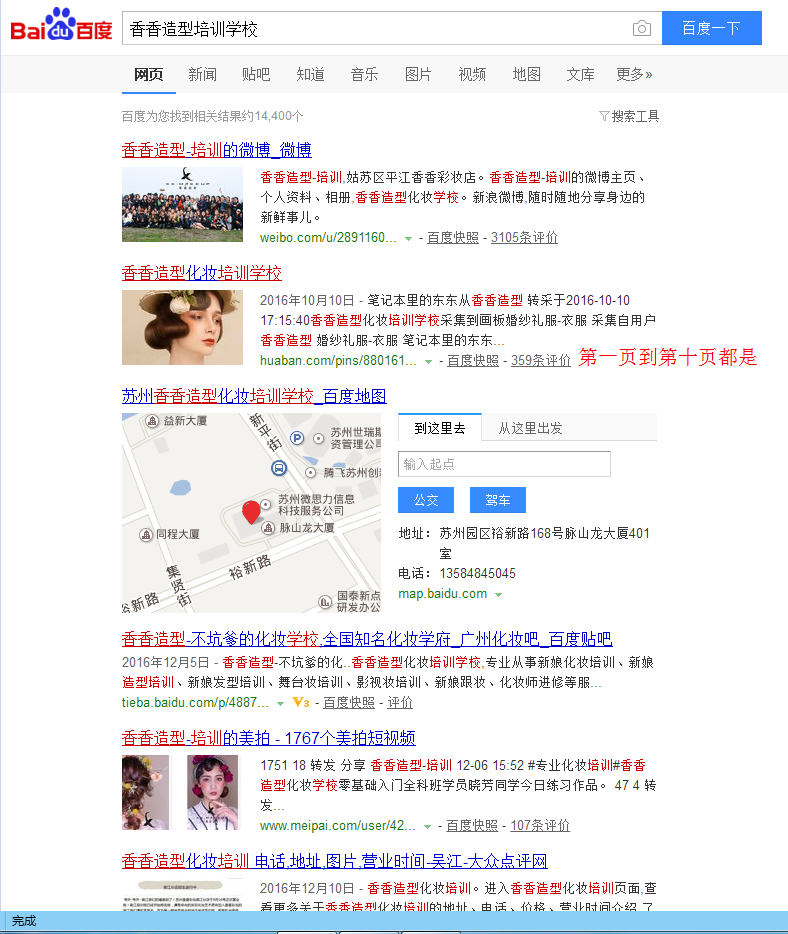788x934 pixels.
Task: Click the weibo group photo thumbnail
Action: 182,204
